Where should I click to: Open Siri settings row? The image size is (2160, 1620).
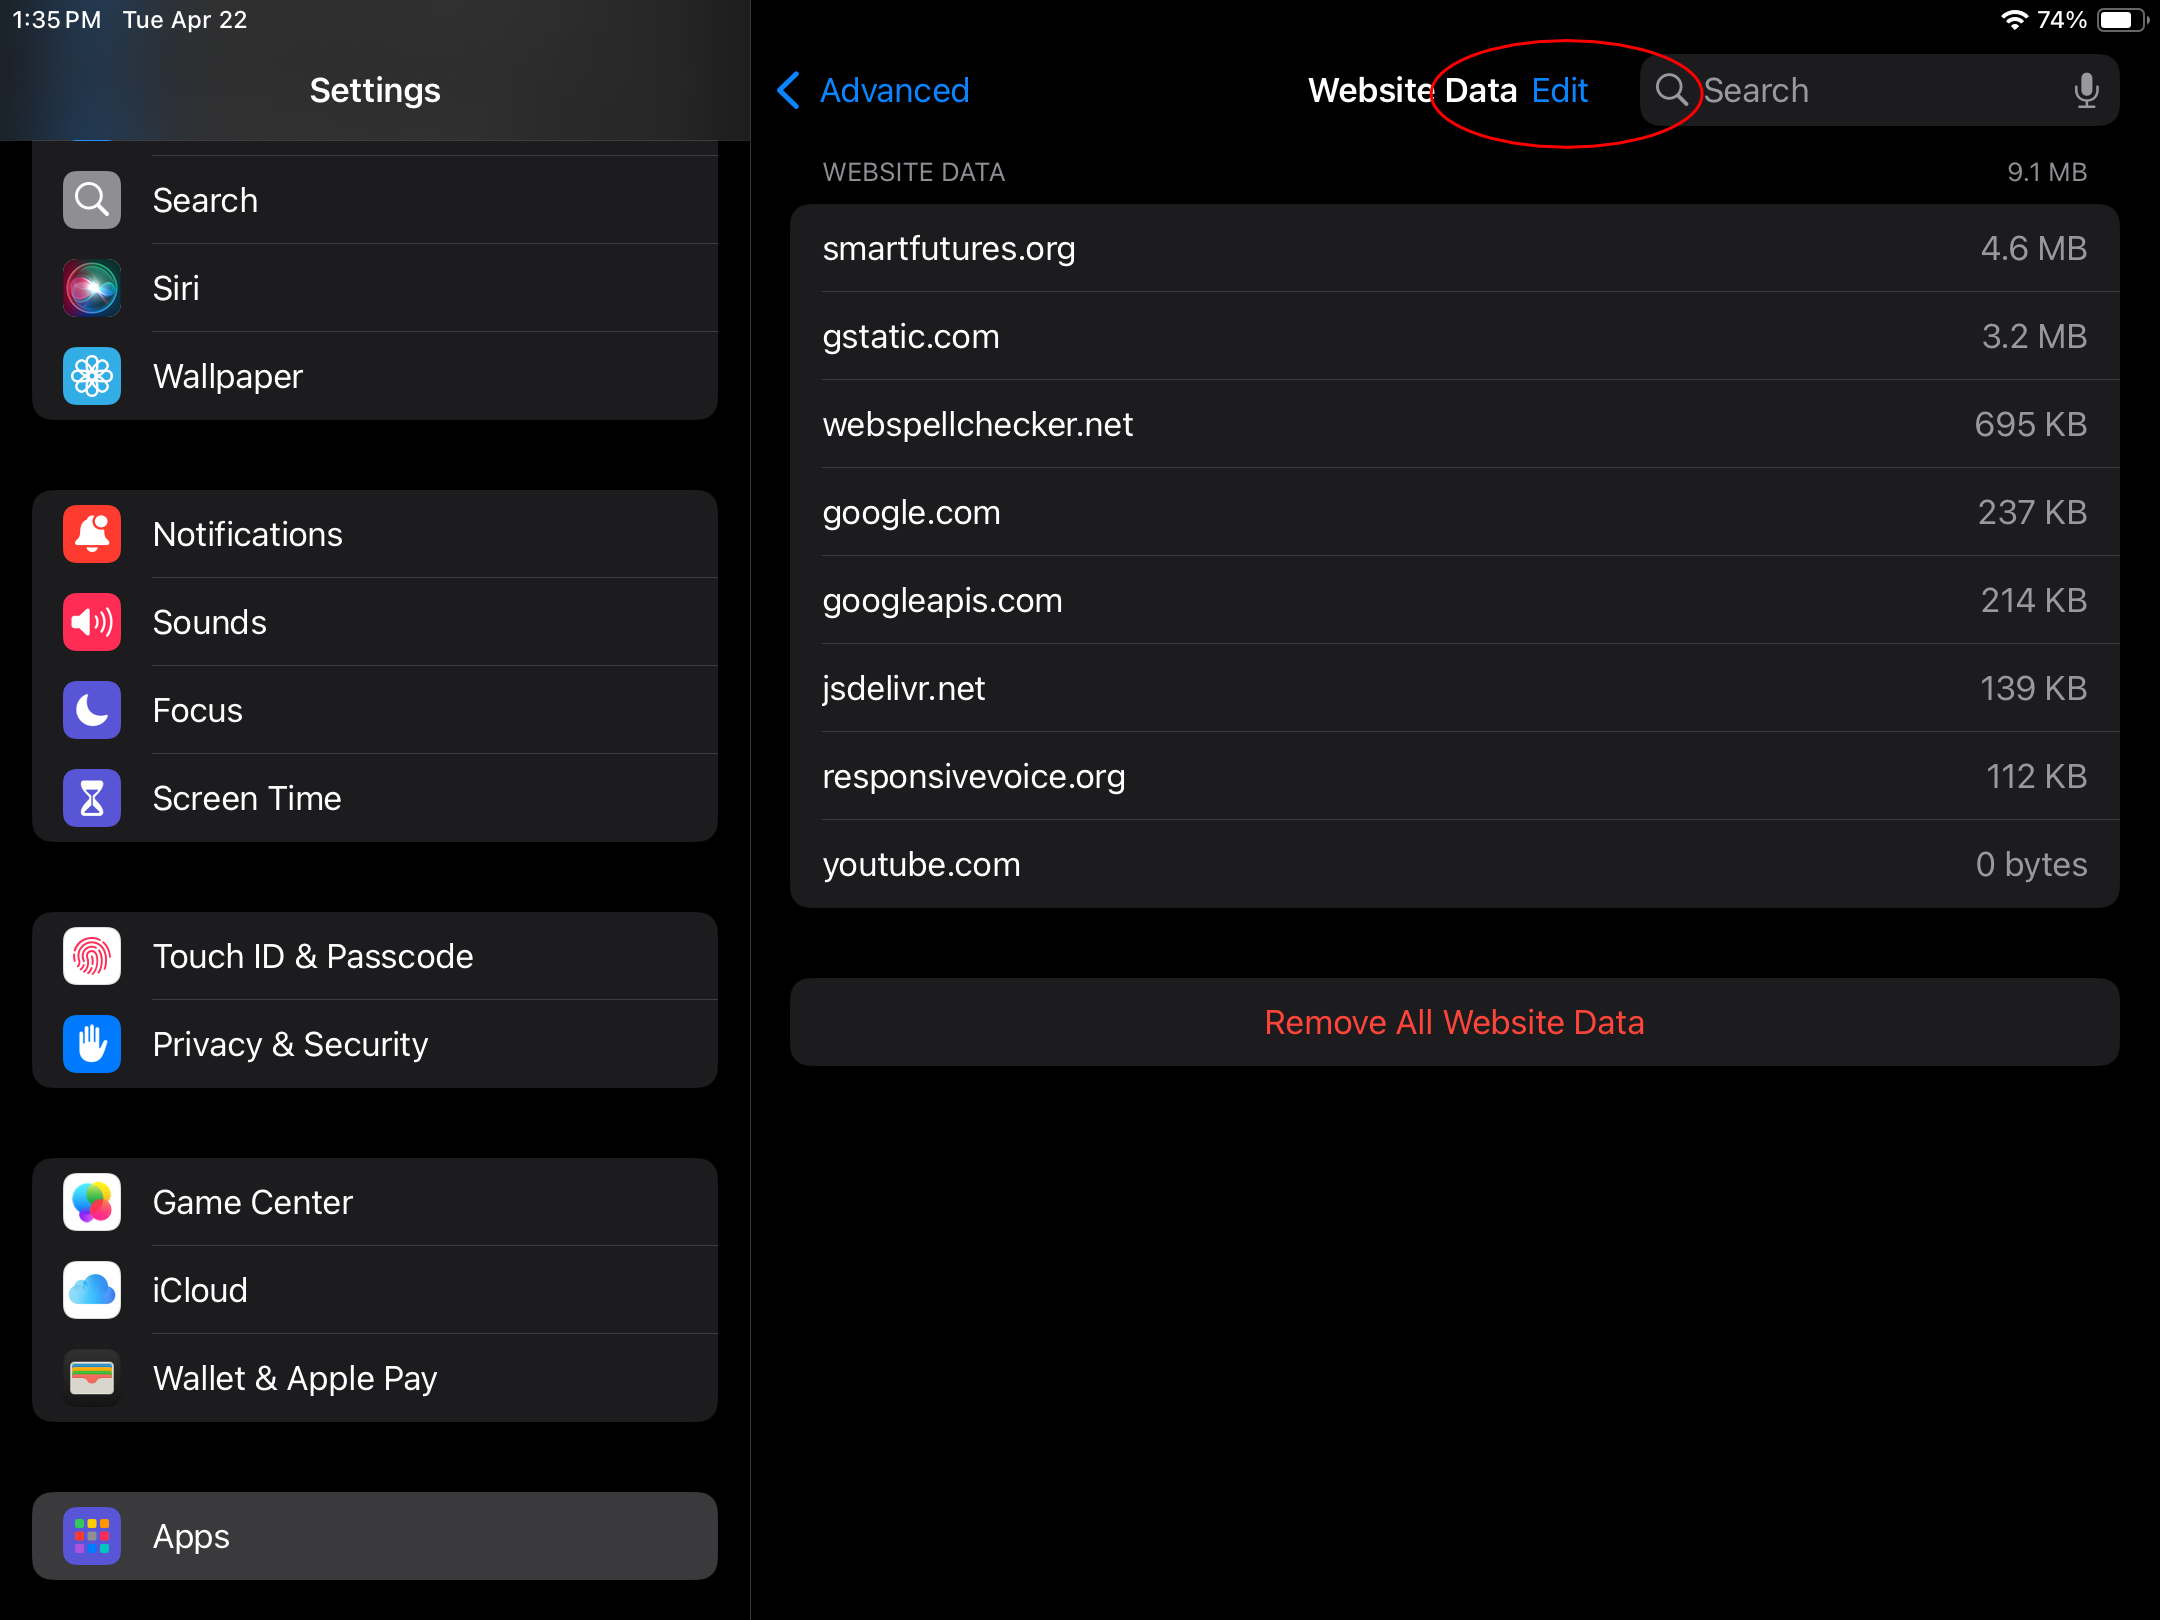375,288
